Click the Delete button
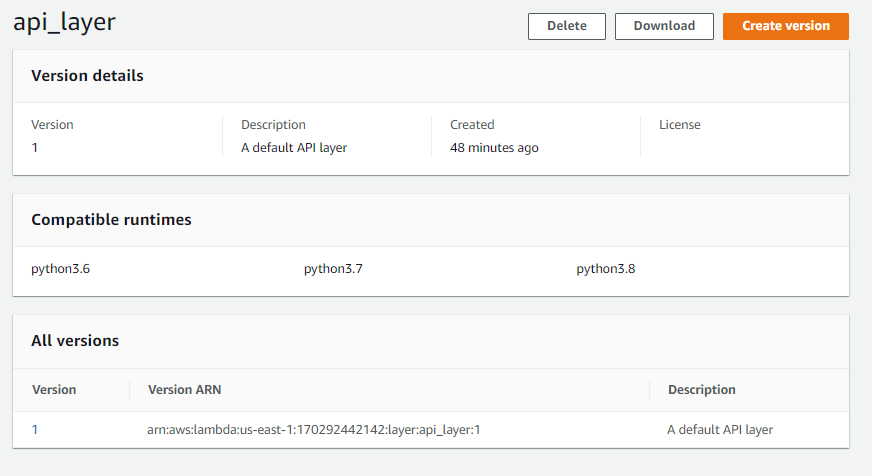This screenshot has height=476, width=872. (x=567, y=26)
